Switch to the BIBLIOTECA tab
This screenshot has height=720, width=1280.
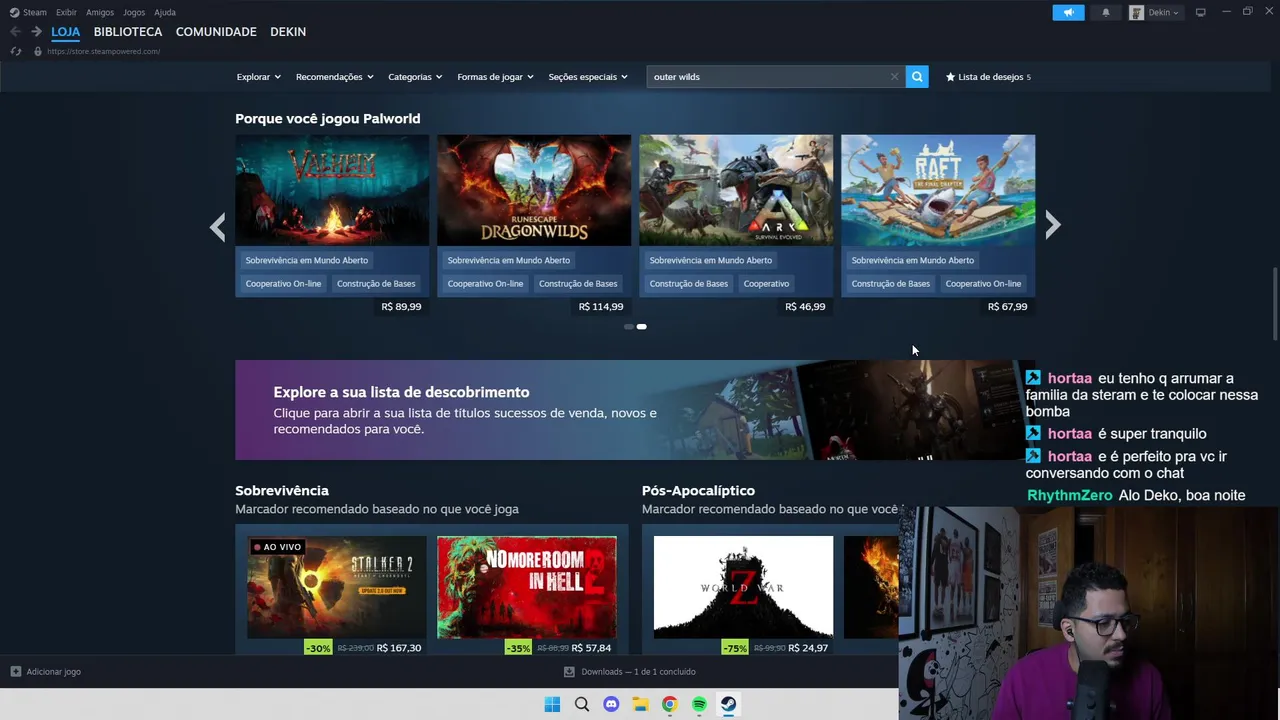(128, 32)
